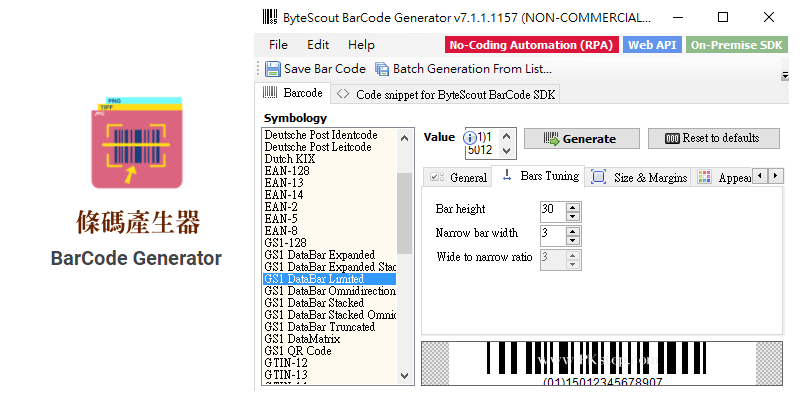Select GS1 DataBar Omnidirectional symbology
This screenshot has width=800, height=400.
(330, 291)
